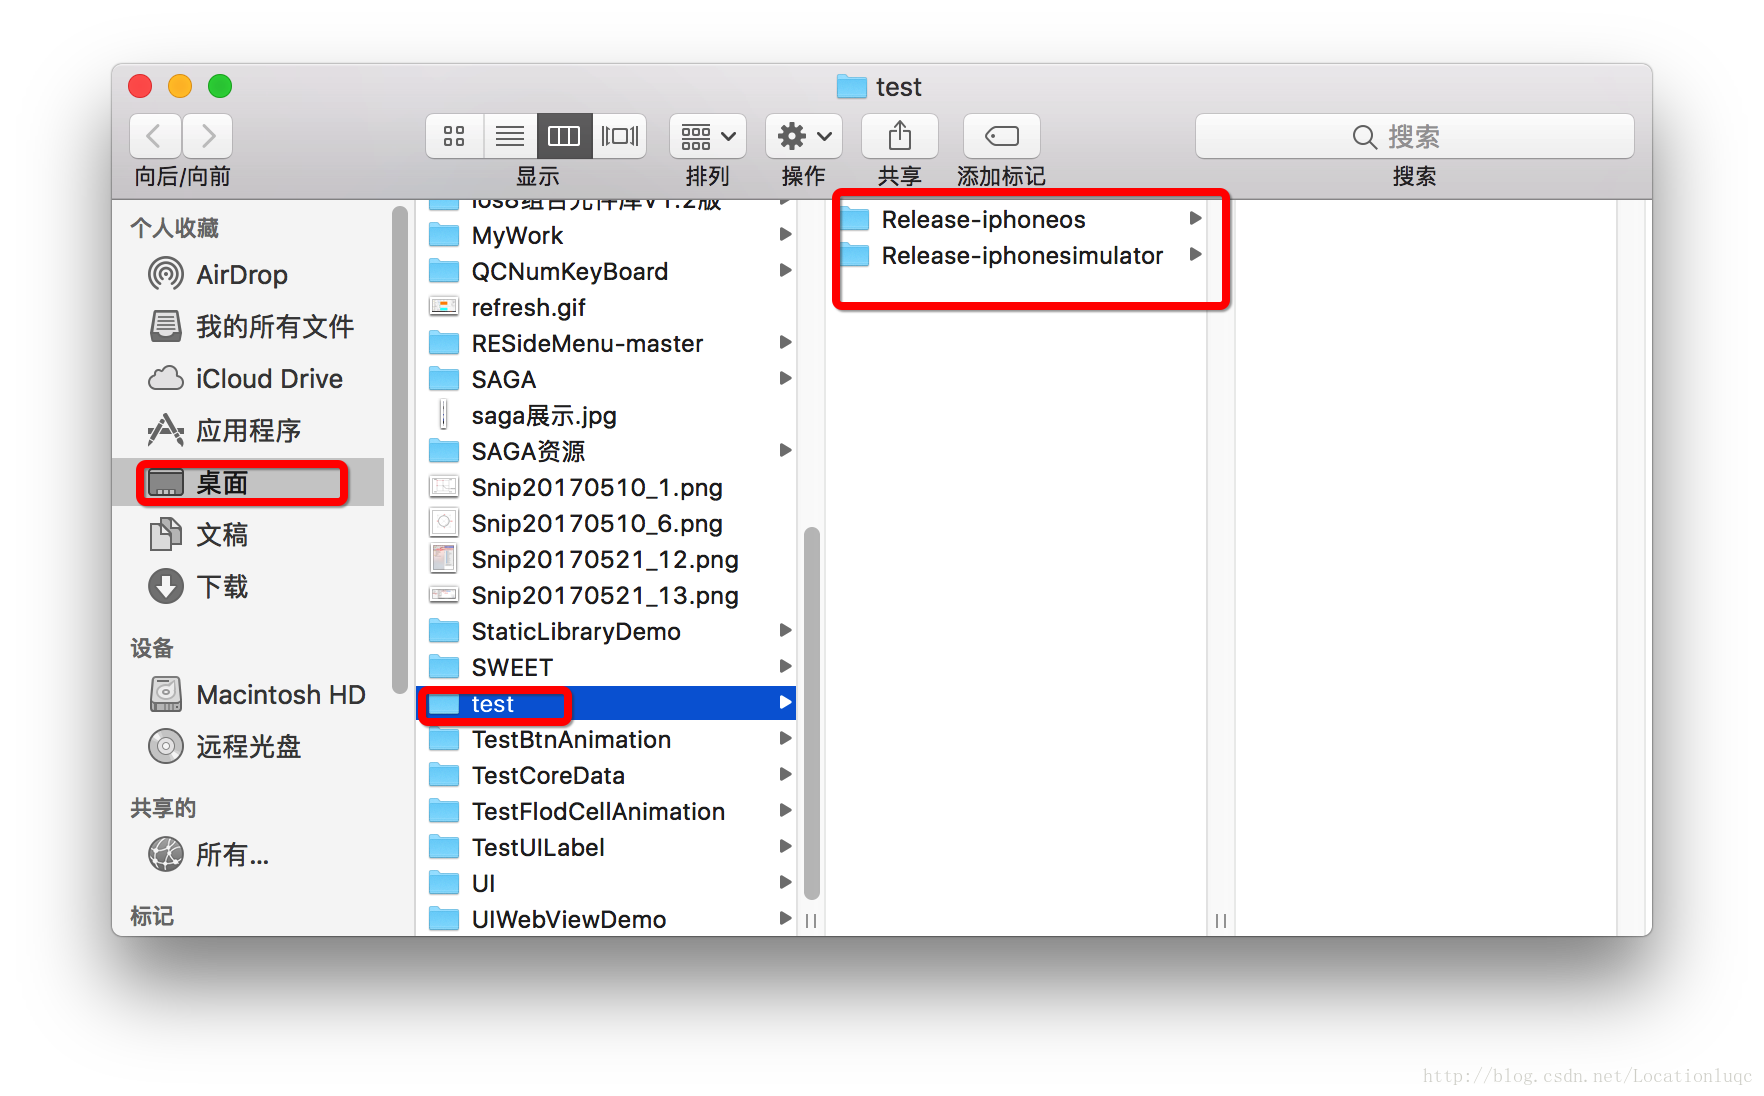
Task: Open 应用程序 in the sidebar
Action: coord(250,431)
